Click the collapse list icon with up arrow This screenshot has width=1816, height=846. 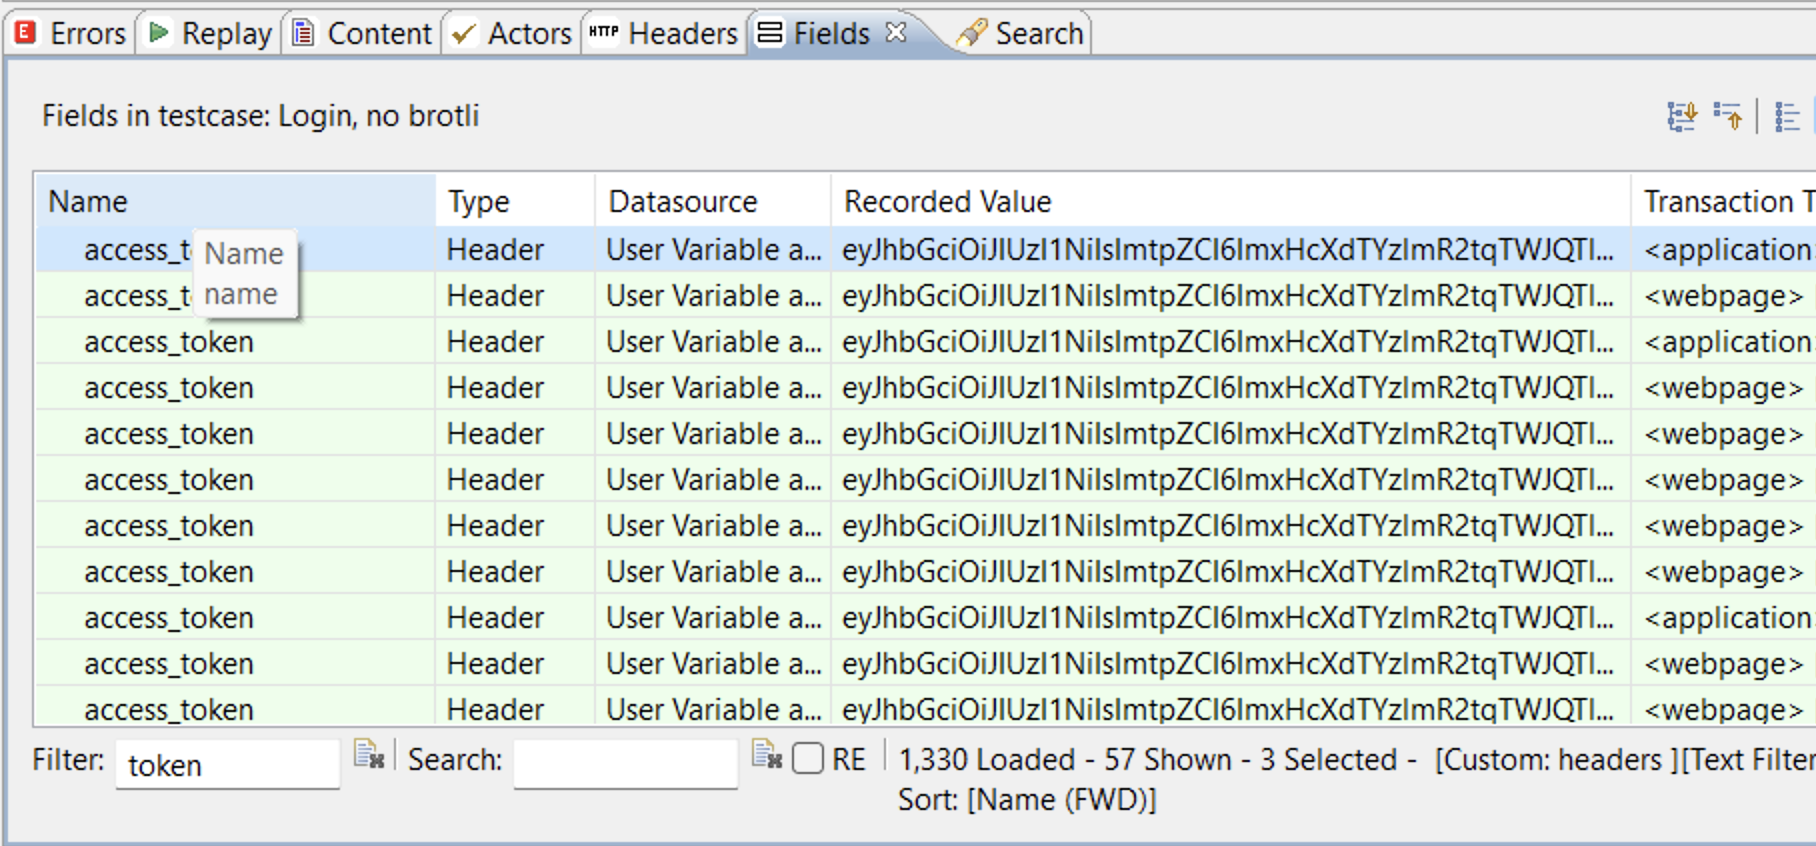[x=1728, y=117]
